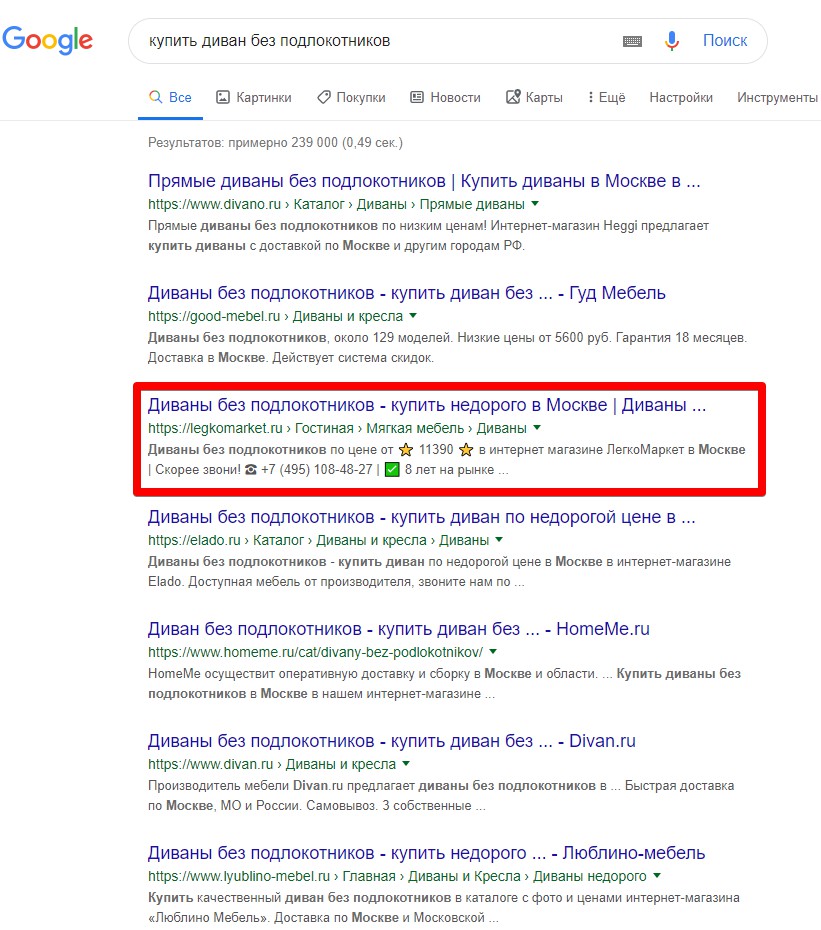Screen dimensions: 821x930
Task: Open legkomarket.ru result title link
Action: tap(427, 405)
